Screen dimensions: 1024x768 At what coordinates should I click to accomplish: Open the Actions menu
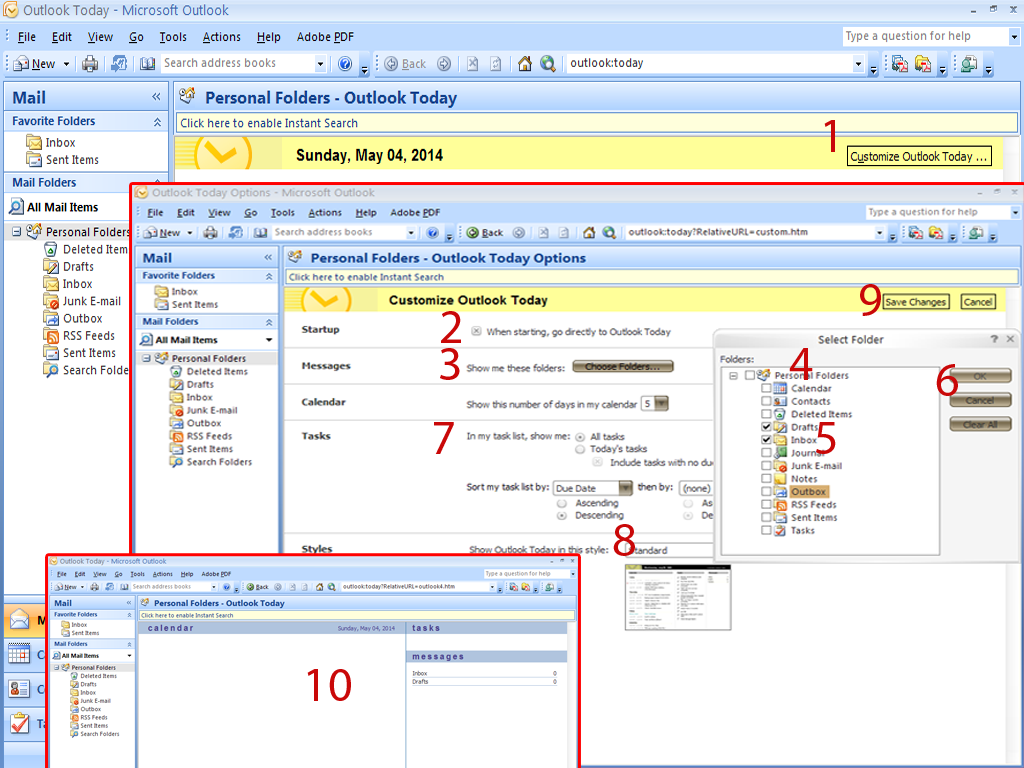click(x=221, y=37)
